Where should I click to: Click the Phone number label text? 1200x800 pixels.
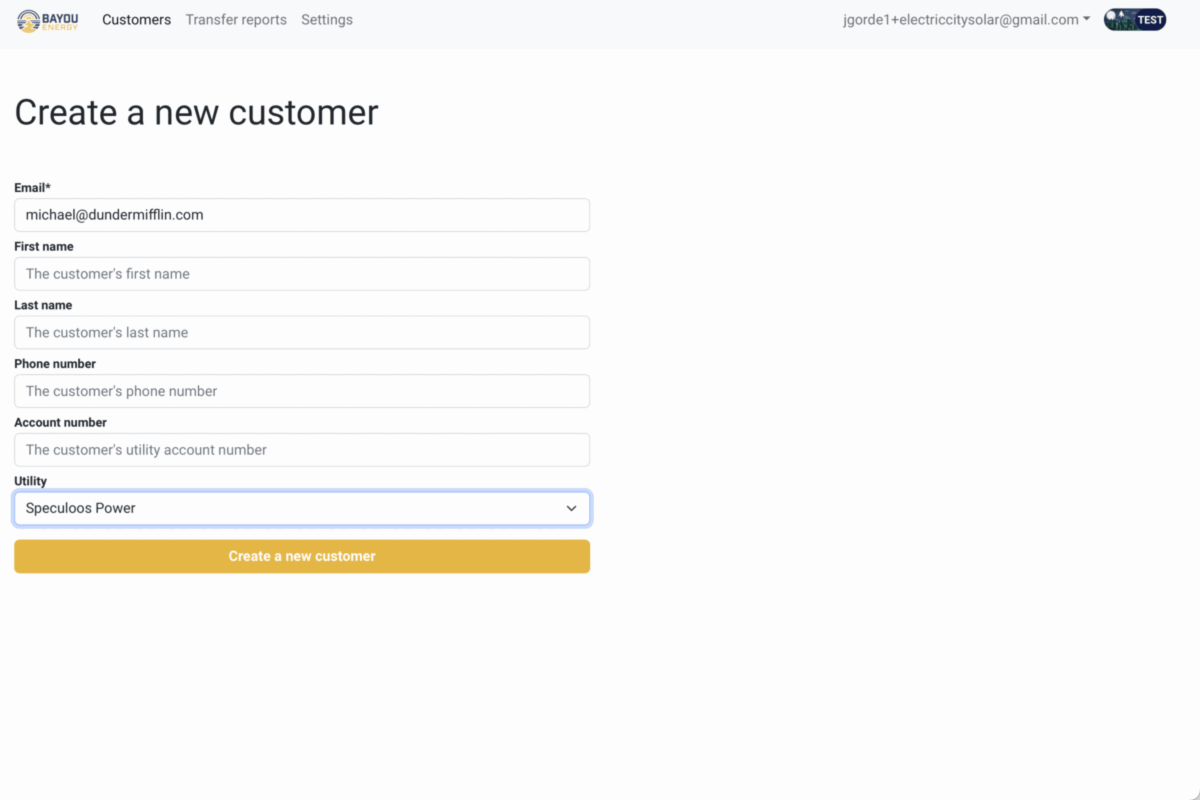(x=55, y=364)
